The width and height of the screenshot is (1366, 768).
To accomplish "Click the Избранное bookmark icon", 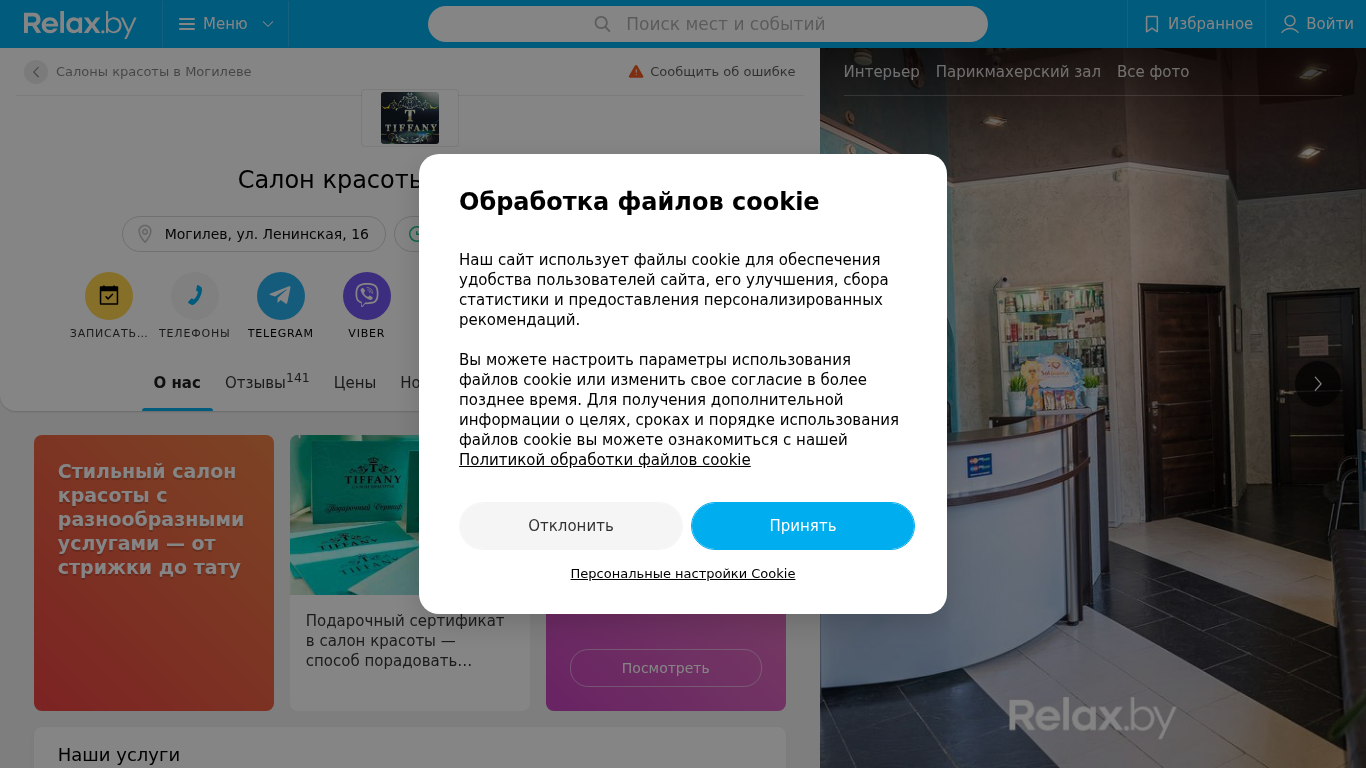I will pyautogui.click(x=1152, y=24).
